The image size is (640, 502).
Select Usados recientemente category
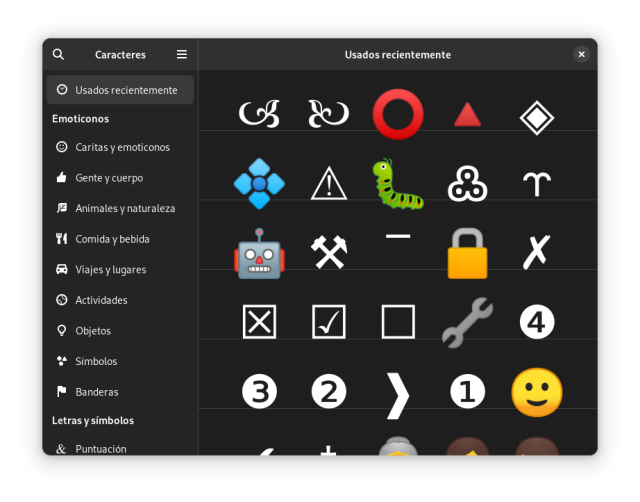coord(120,90)
